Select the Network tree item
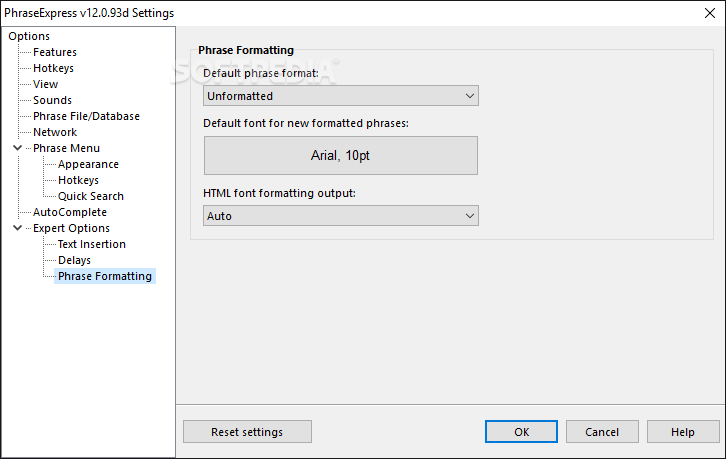 click(x=55, y=132)
